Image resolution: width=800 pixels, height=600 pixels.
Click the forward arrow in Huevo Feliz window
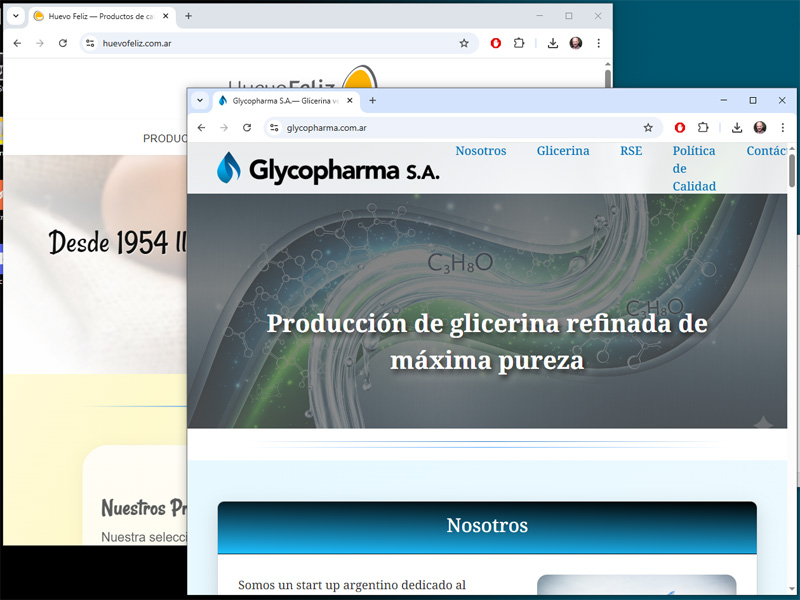tap(39, 44)
